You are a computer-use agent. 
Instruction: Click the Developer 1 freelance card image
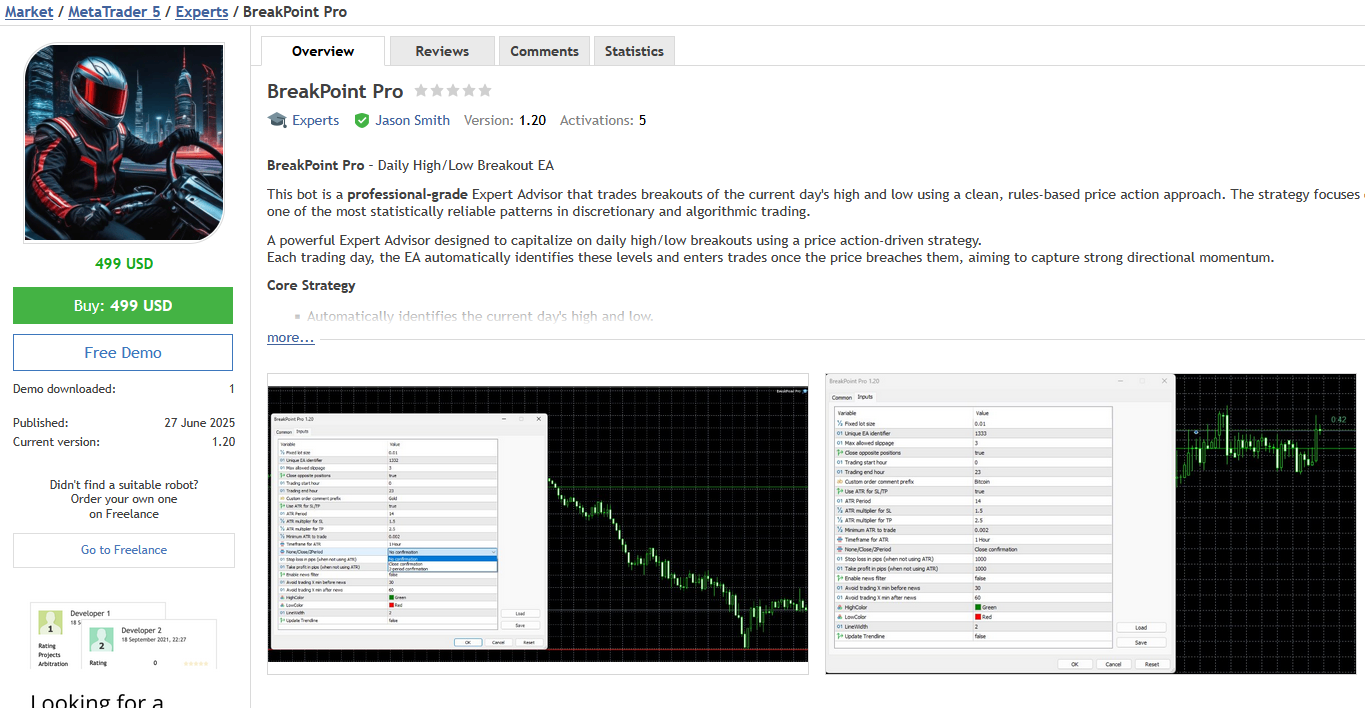[x=98, y=634]
